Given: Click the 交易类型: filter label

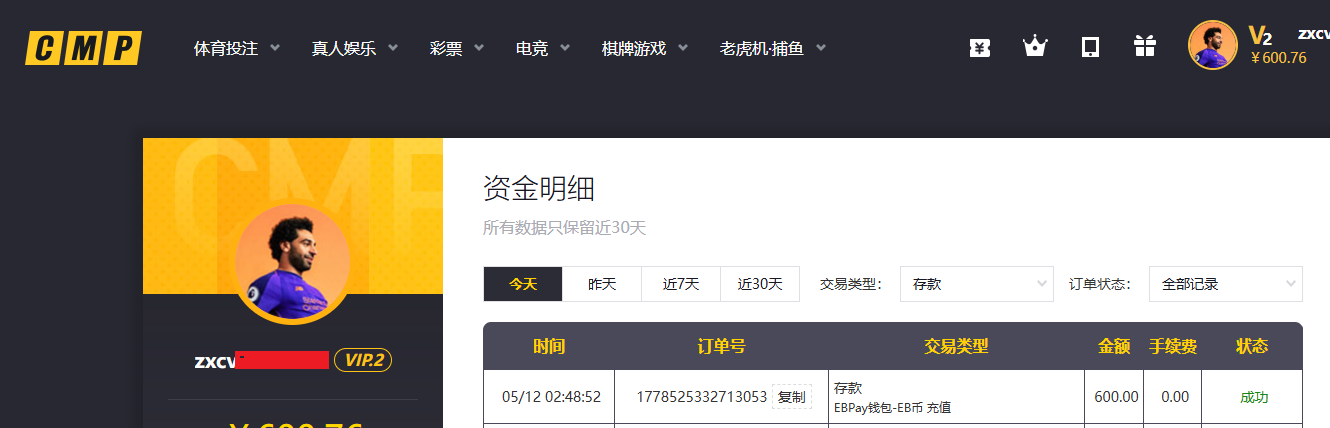Looking at the screenshot, I should pos(850,284).
